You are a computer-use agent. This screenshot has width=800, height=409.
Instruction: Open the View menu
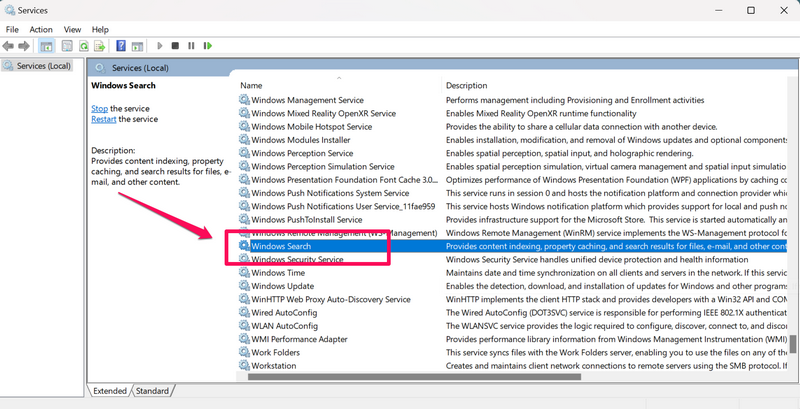[x=72, y=30]
